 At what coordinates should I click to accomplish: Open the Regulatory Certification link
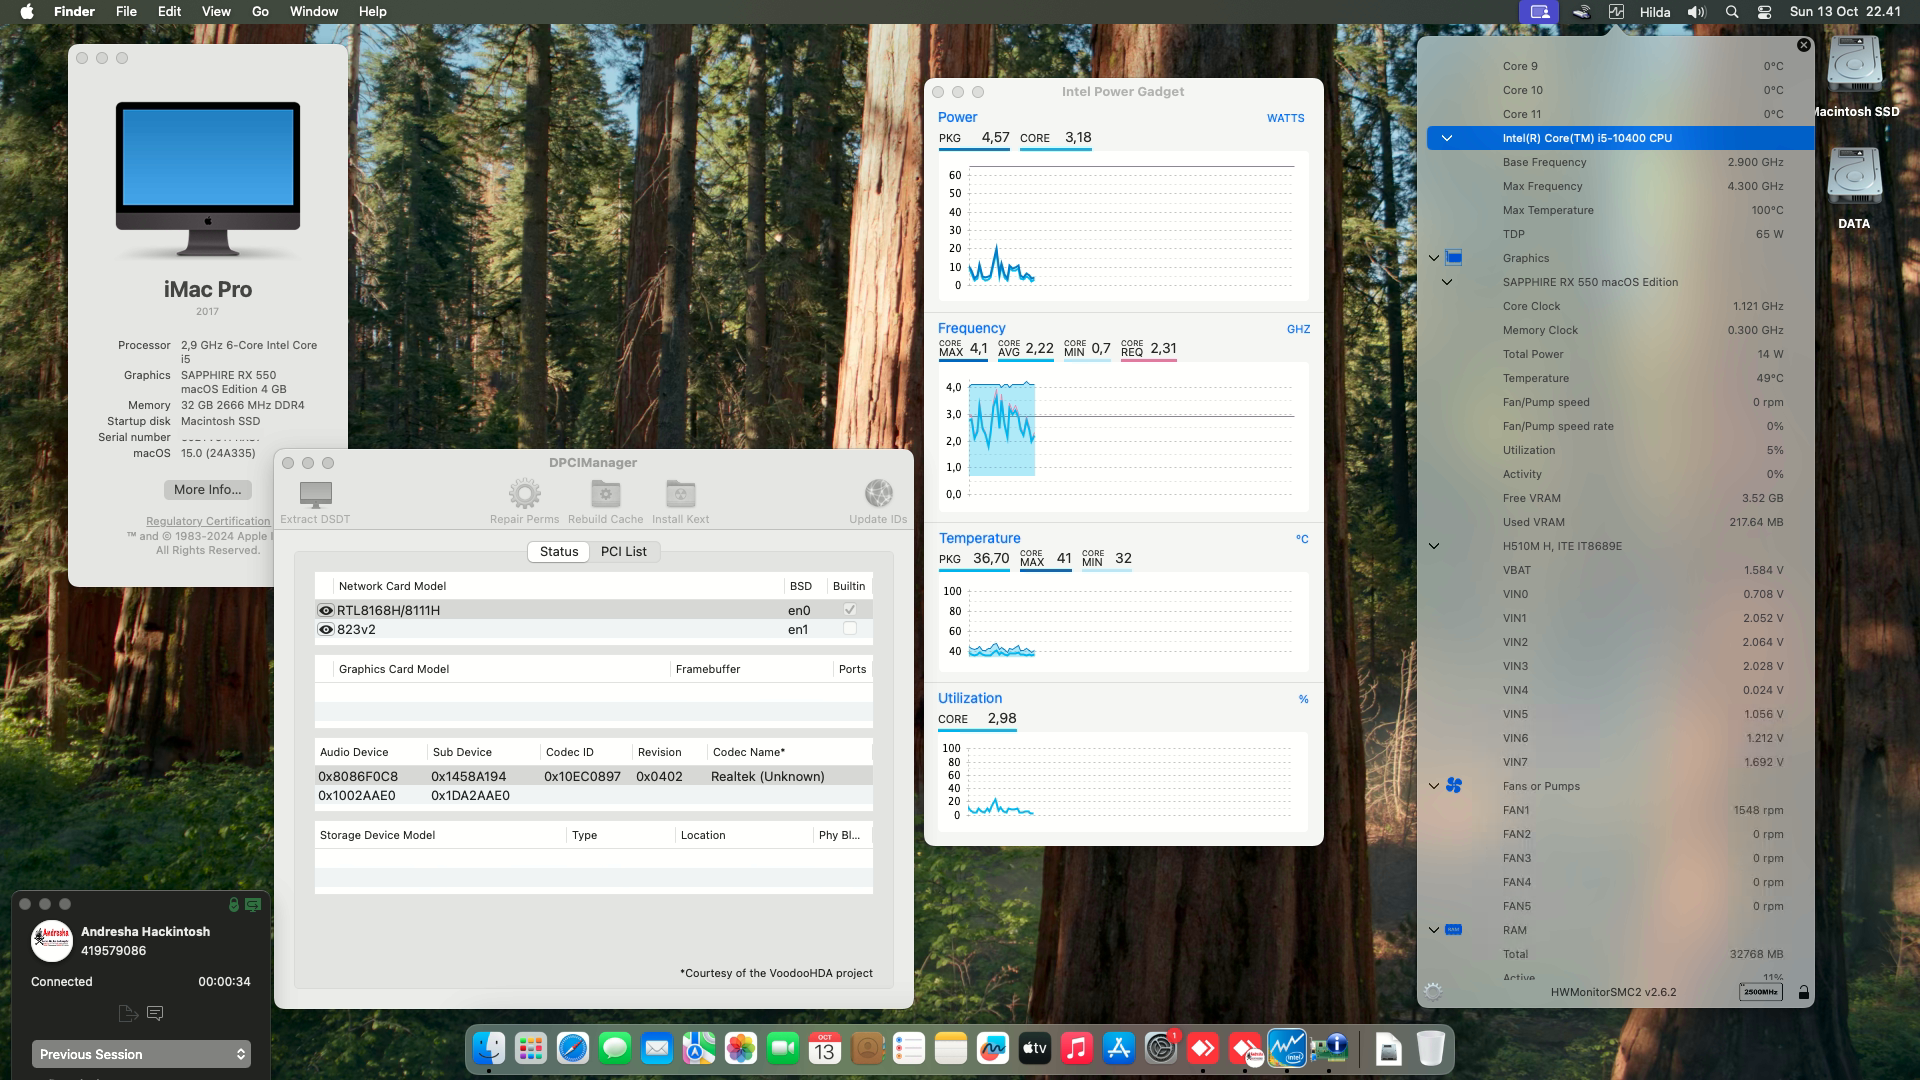click(207, 520)
